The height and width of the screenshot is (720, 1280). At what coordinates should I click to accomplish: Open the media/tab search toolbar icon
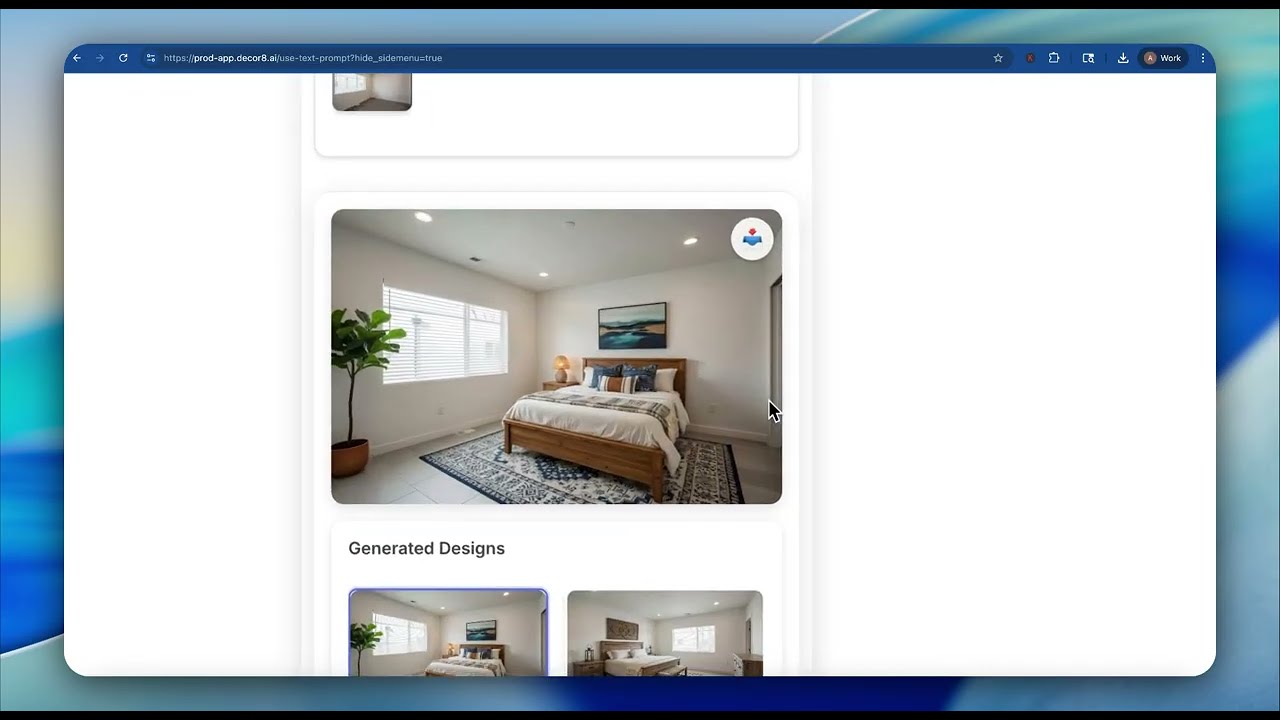click(x=1088, y=58)
